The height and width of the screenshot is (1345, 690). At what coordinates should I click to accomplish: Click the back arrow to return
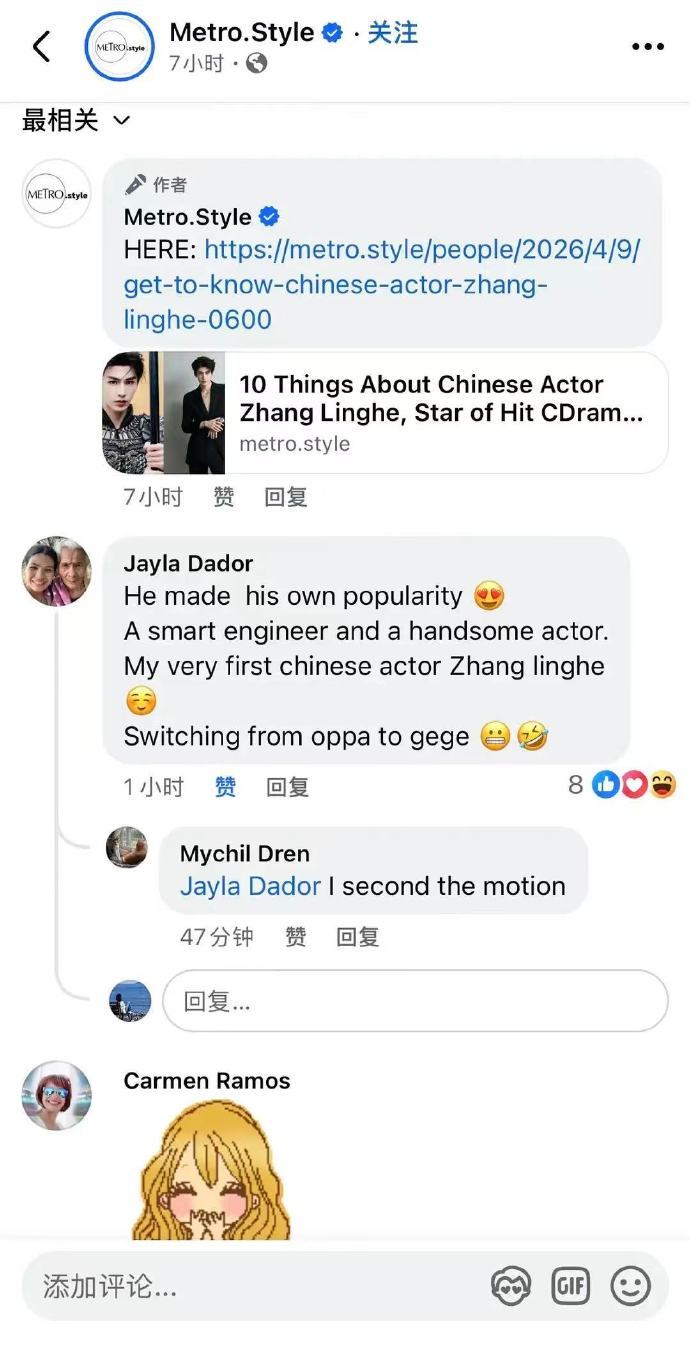click(x=40, y=45)
